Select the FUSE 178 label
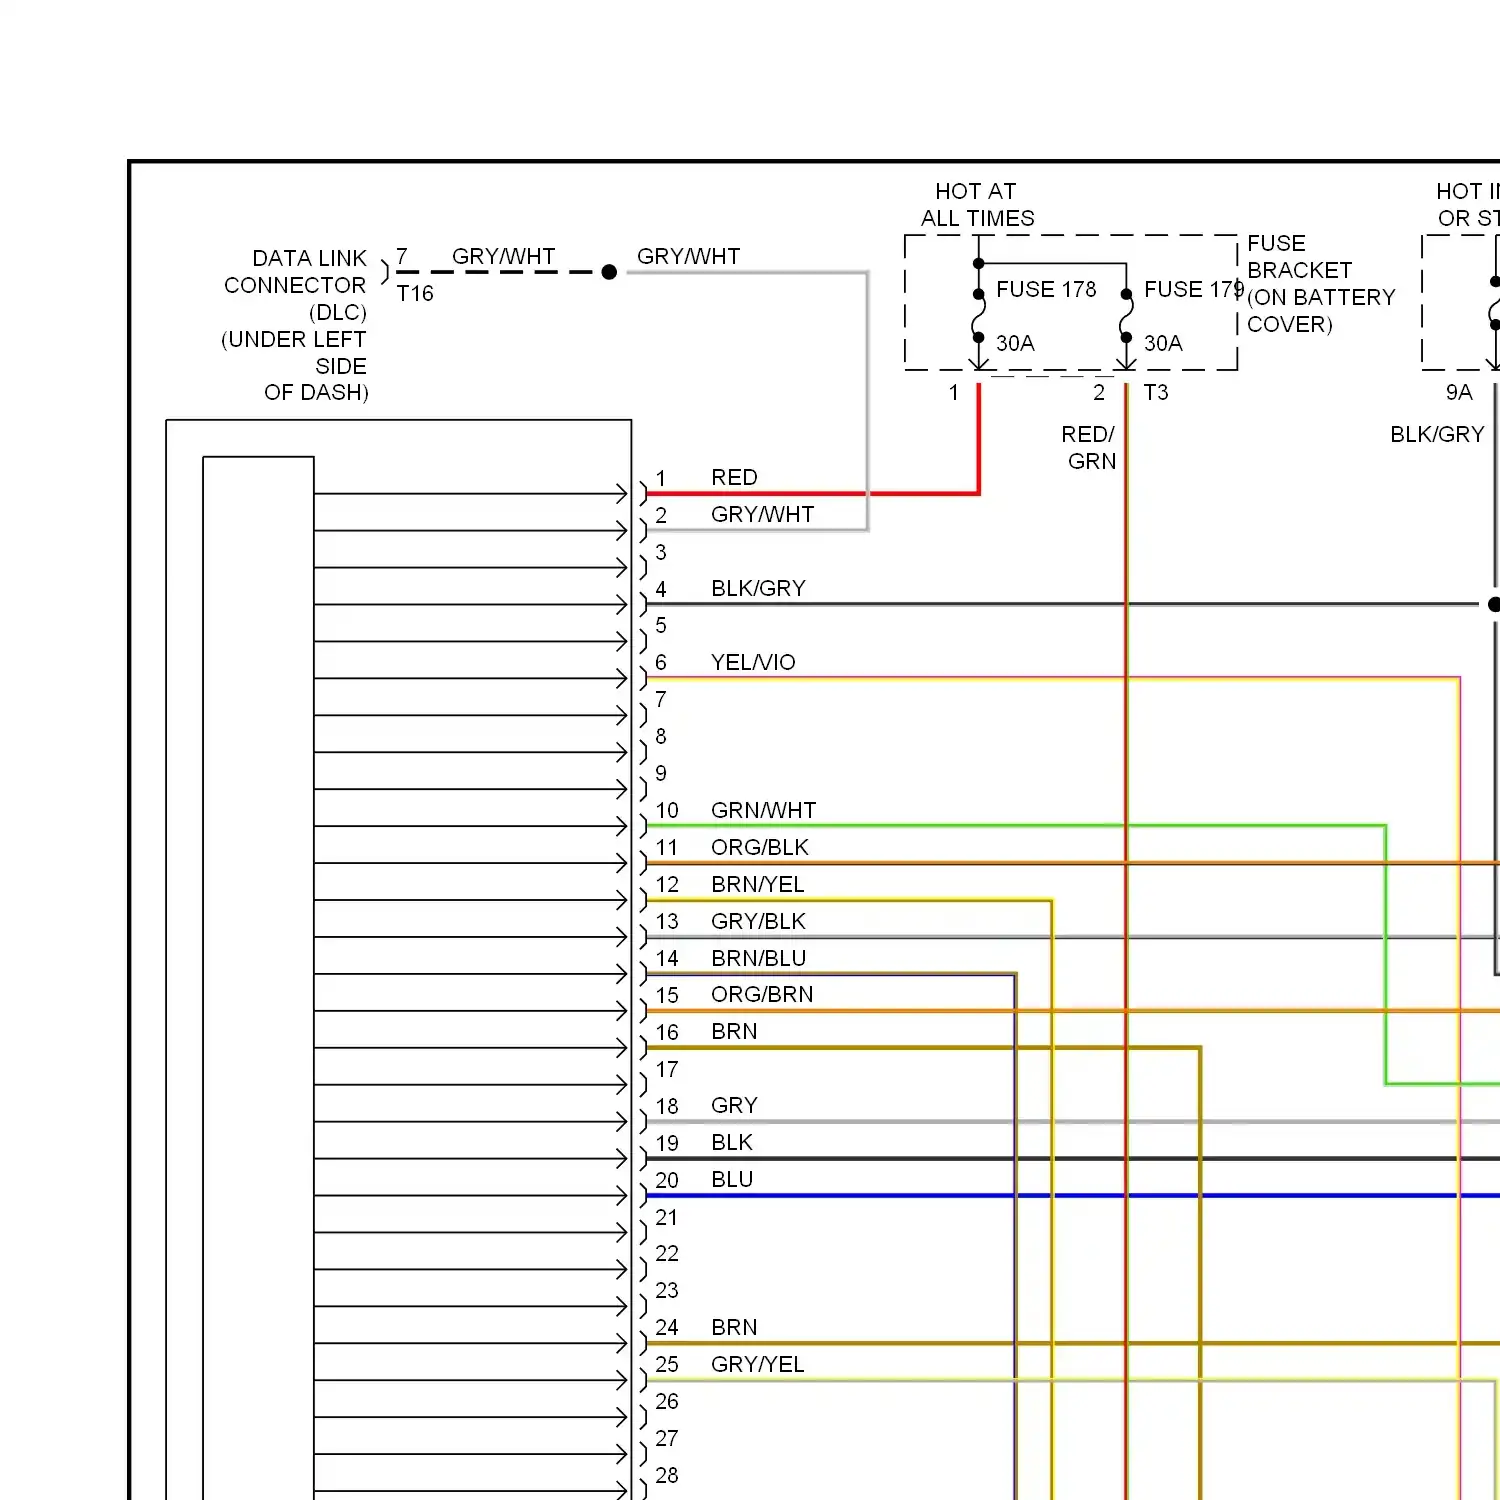Screen dimensions: 1500x1500 click(1046, 289)
